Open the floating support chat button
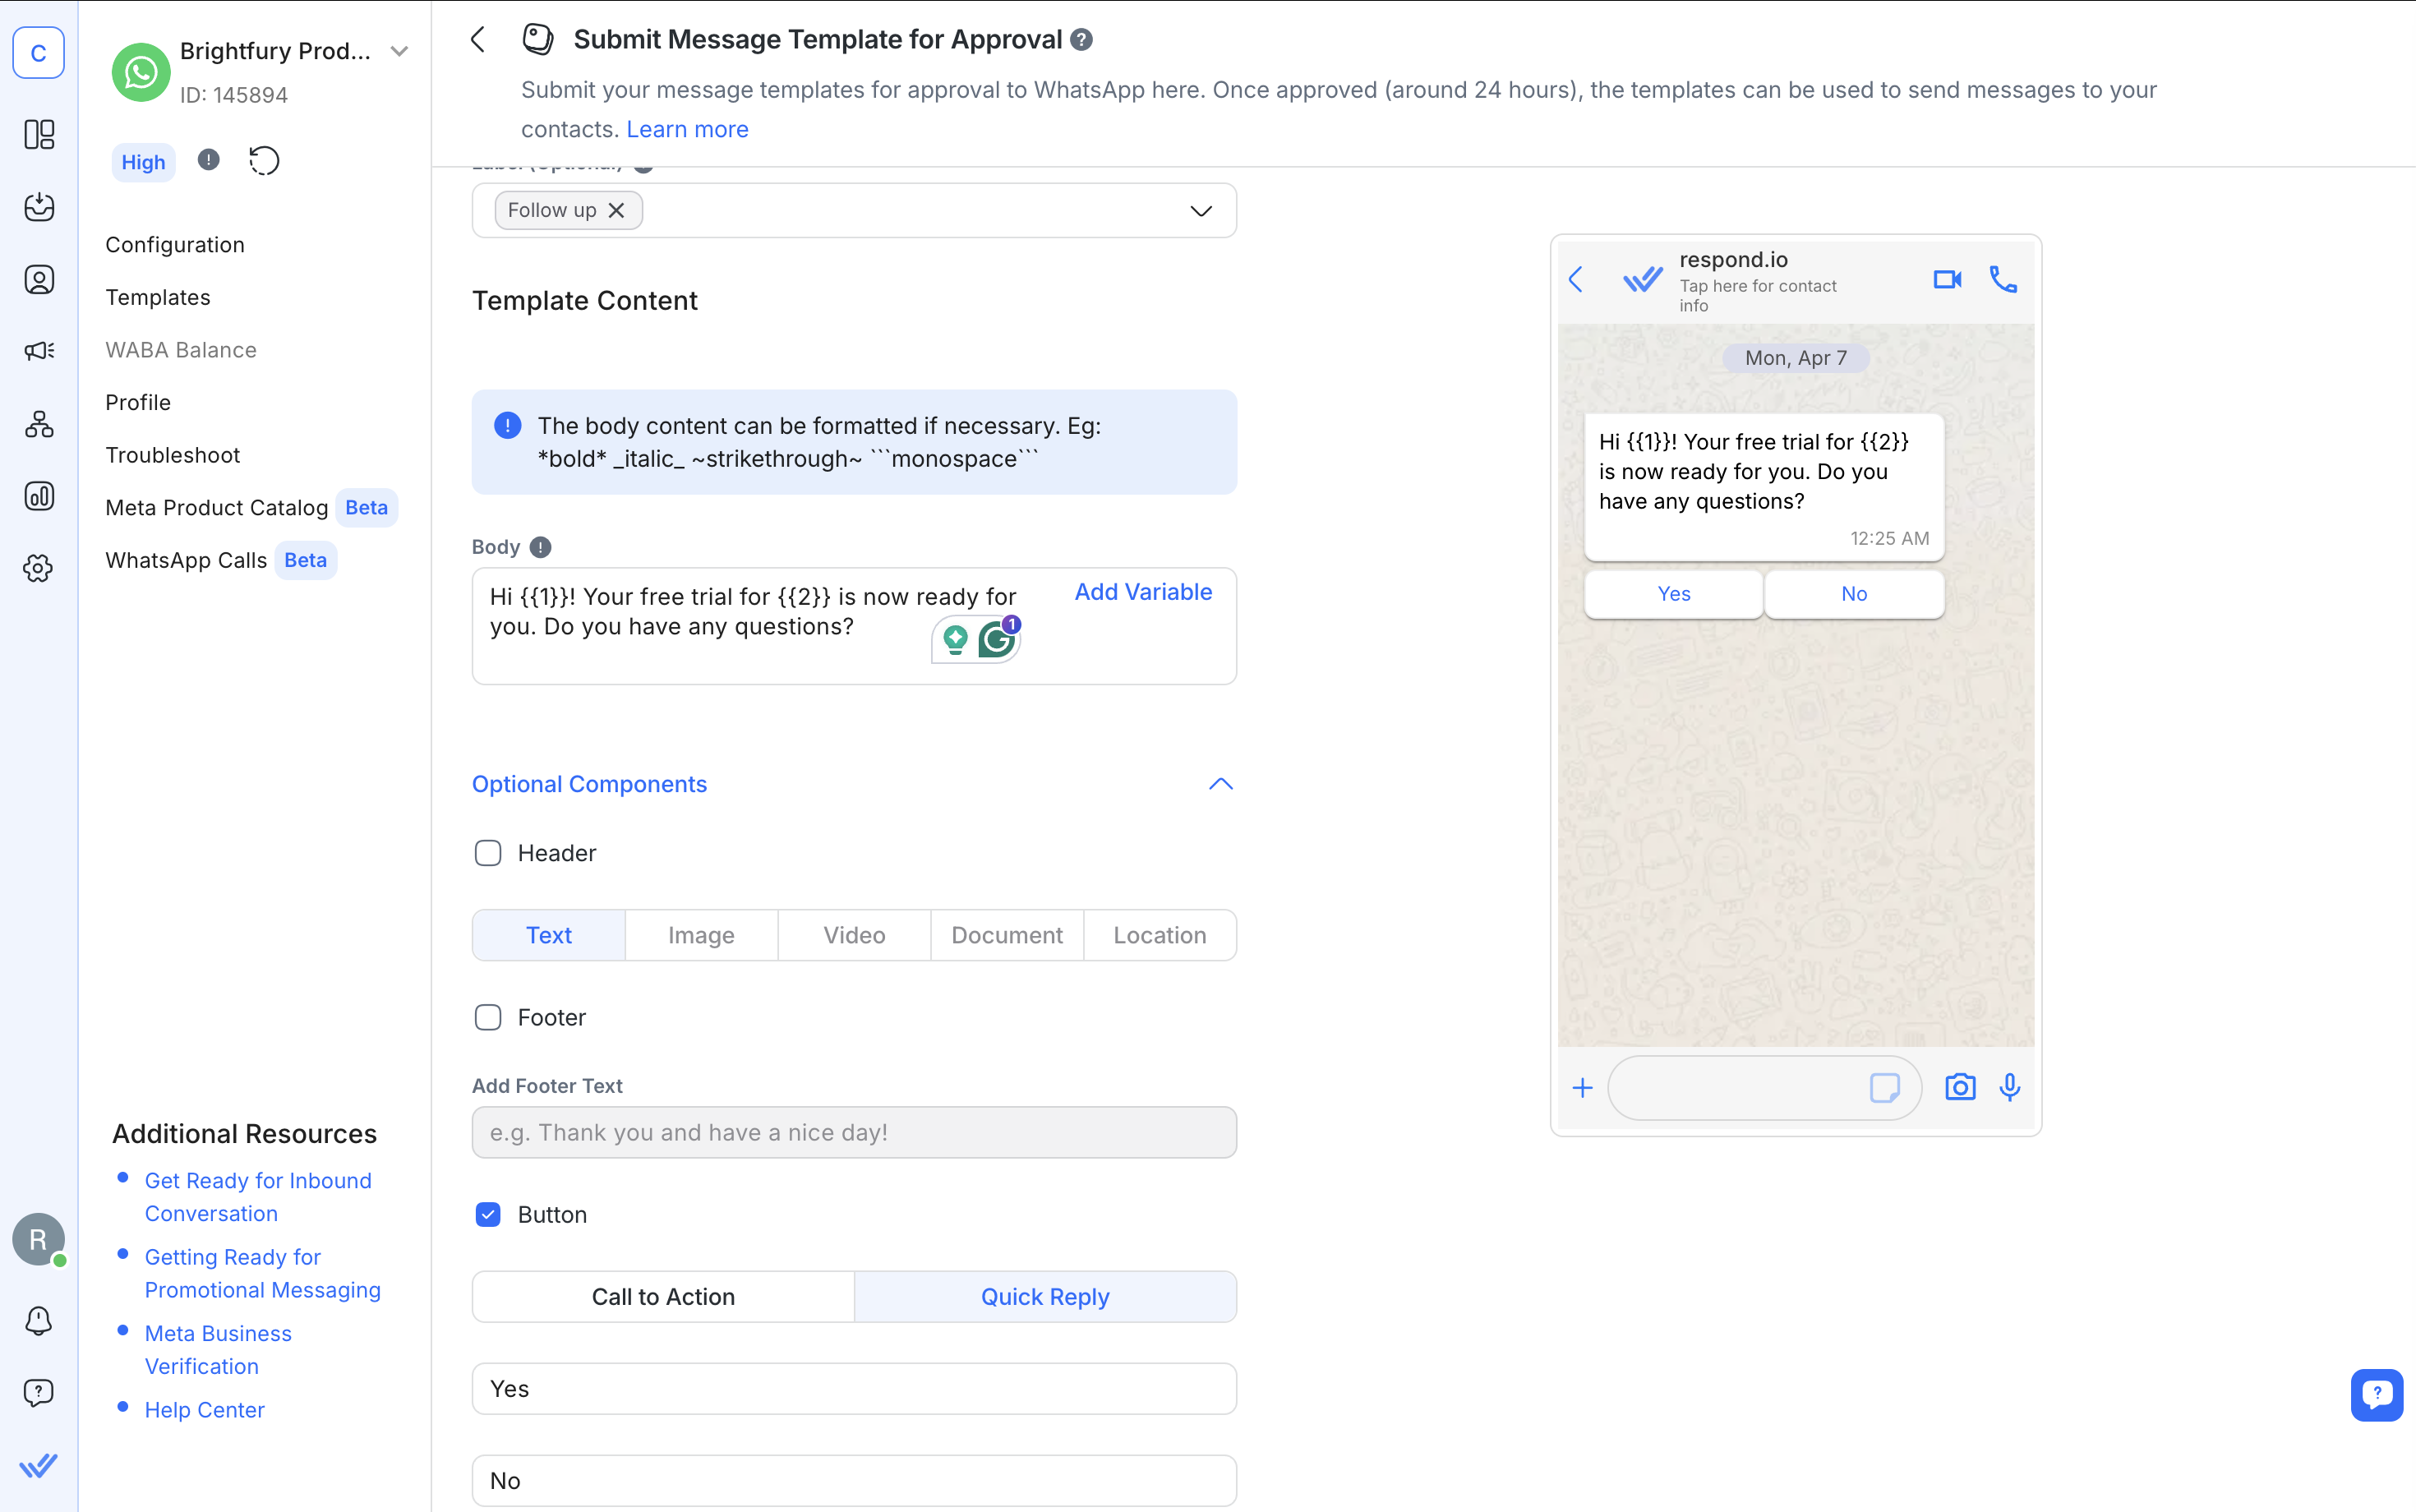Viewport: 2416px width, 1512px height. click(2377, 1394)
